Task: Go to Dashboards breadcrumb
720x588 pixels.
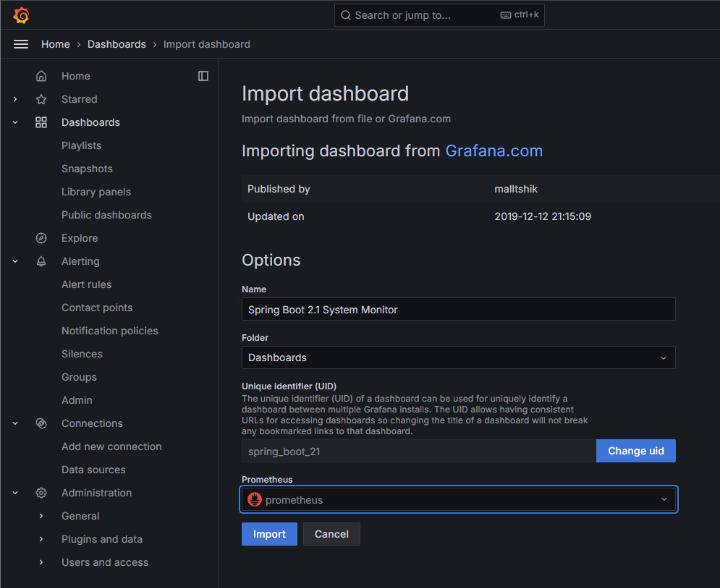Action: coord(117,44)
